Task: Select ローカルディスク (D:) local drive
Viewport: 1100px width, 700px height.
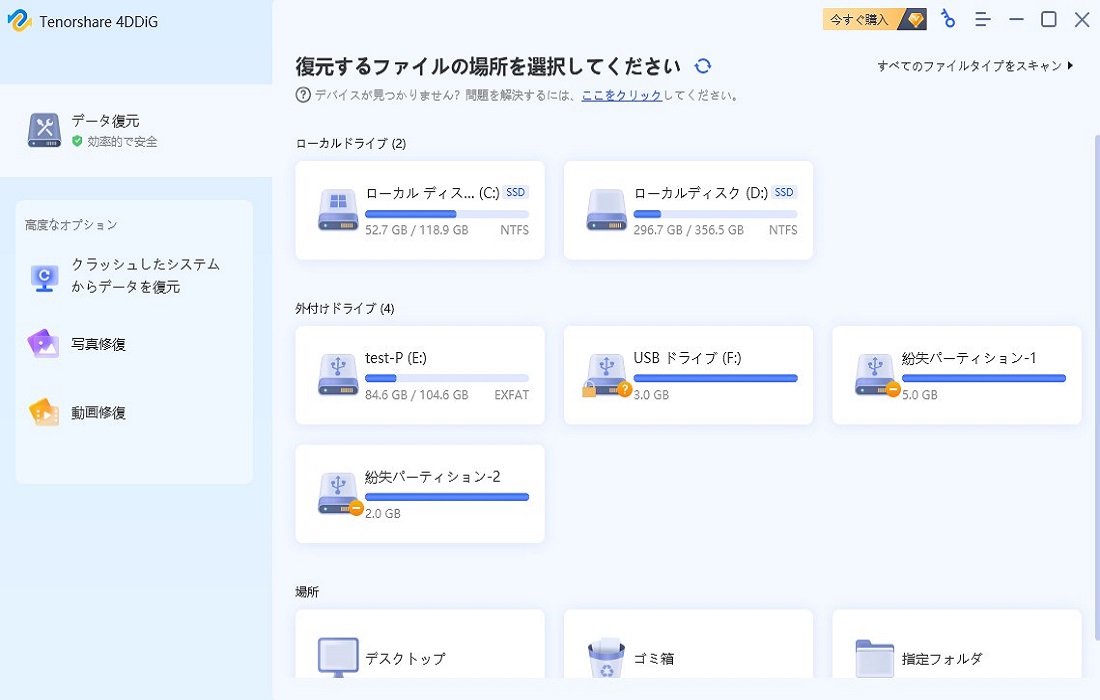Action: pyautogui.click(x=688, y=210)
